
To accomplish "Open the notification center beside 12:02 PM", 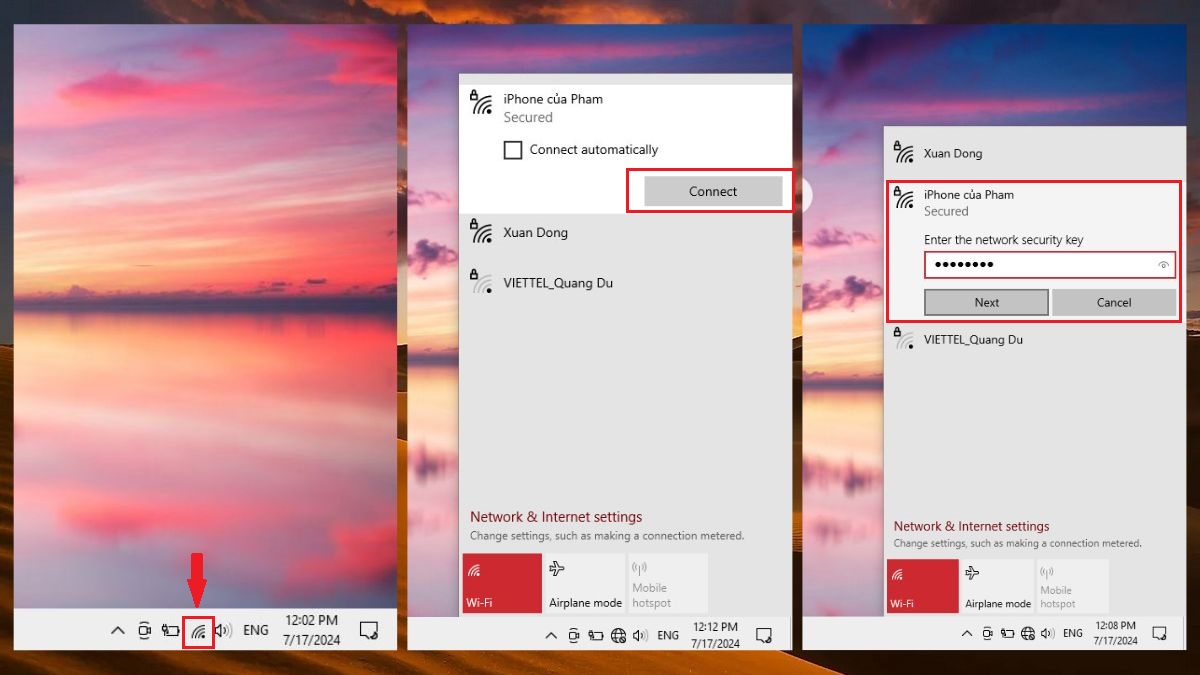I will pos(369,631).
